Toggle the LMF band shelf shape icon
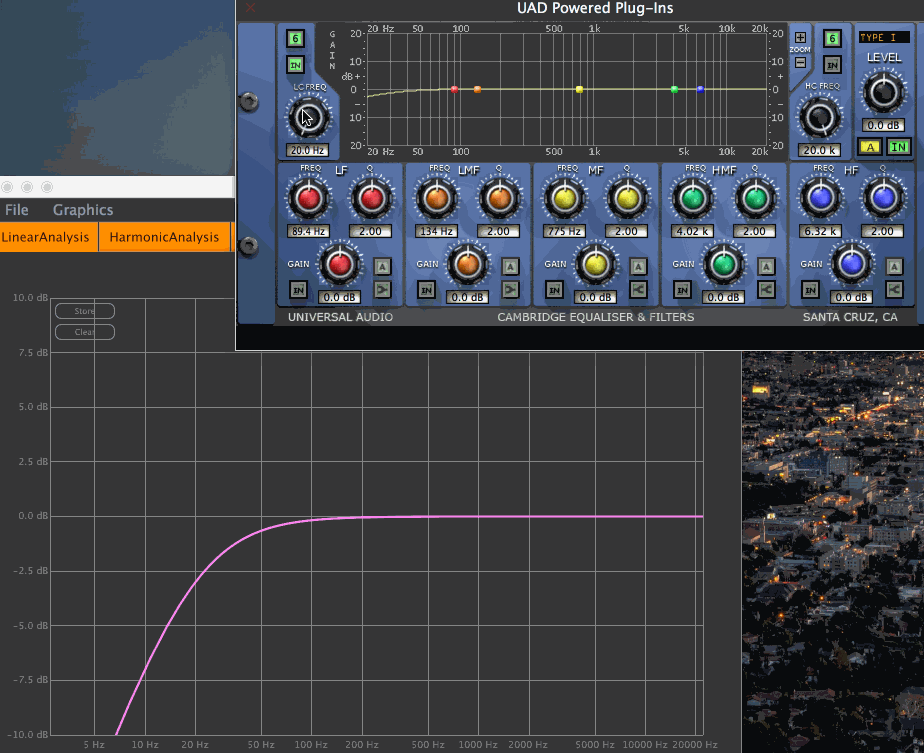 [x=510, y=289]
